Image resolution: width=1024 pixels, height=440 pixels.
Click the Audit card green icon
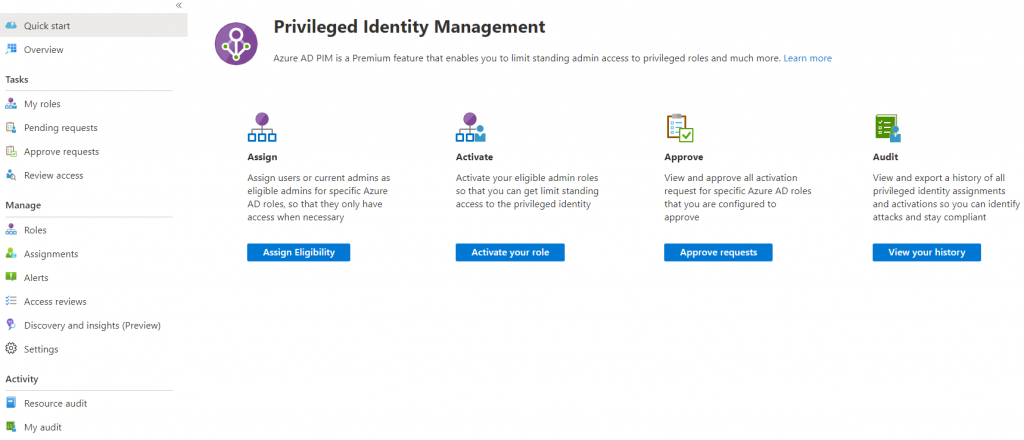click(888, 127)
